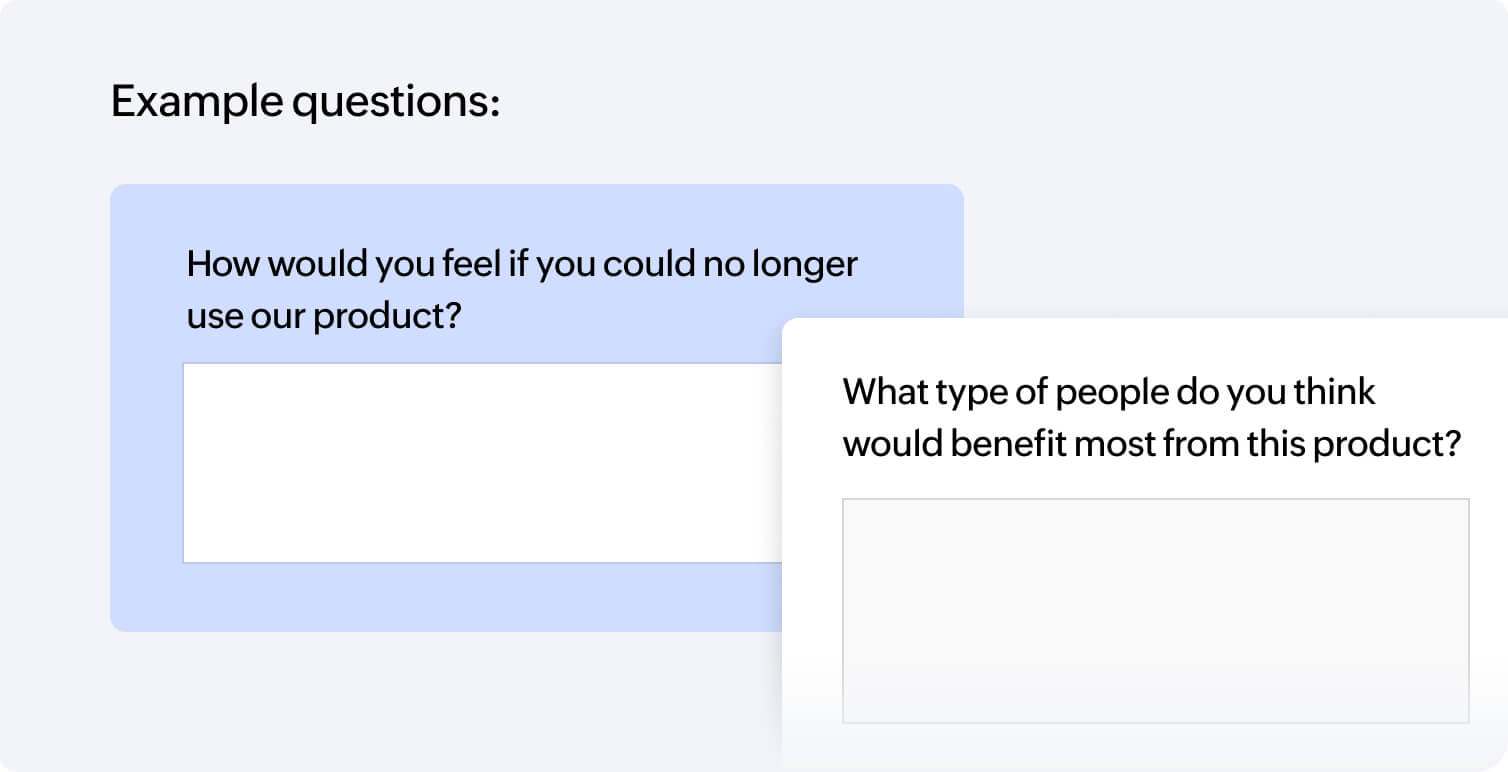This screenshot has width=1508, height=772.
Task: Click the word "Example" in the heading
Action: pyautogui.click(x=196, y=101)
